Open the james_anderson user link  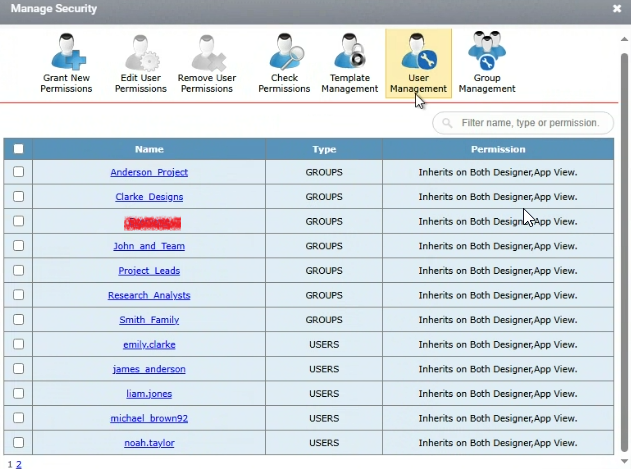pyautogui.click(x=149, y=369)
